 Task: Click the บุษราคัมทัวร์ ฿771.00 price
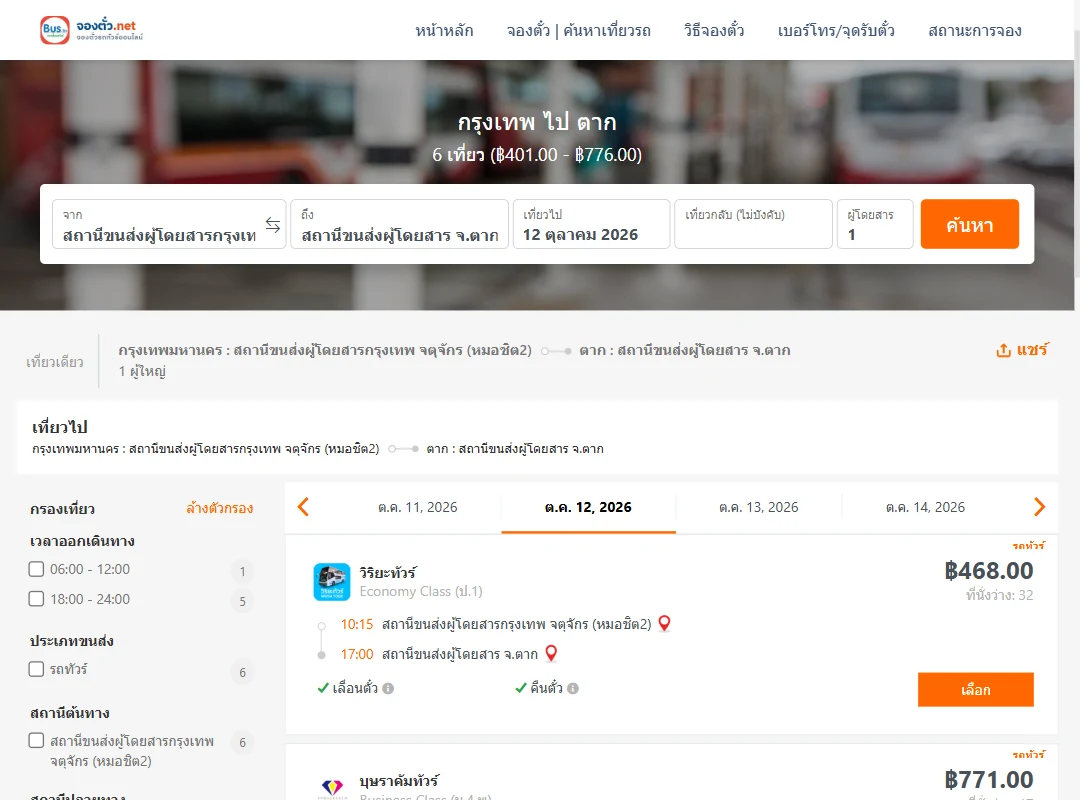989,780
